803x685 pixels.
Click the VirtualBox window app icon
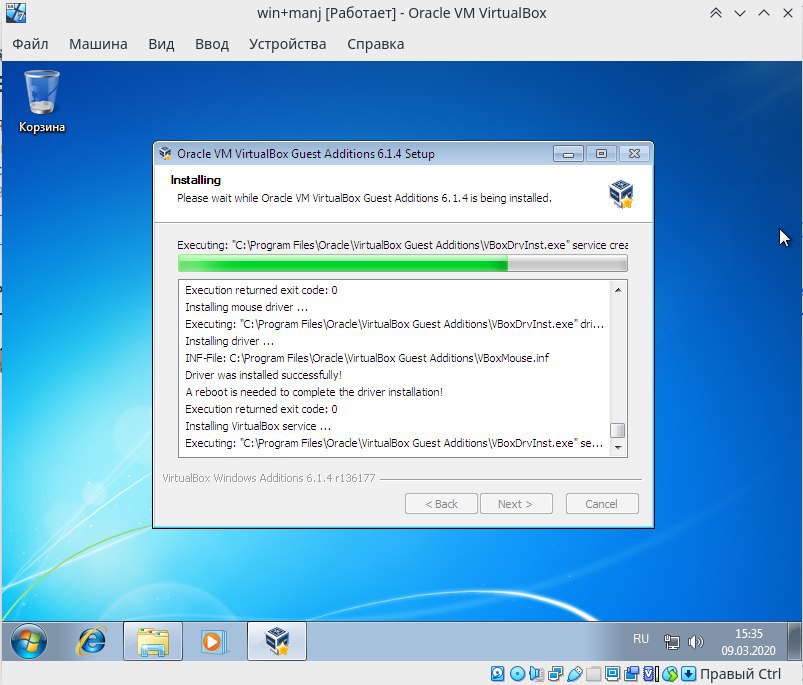click(15, 13)
